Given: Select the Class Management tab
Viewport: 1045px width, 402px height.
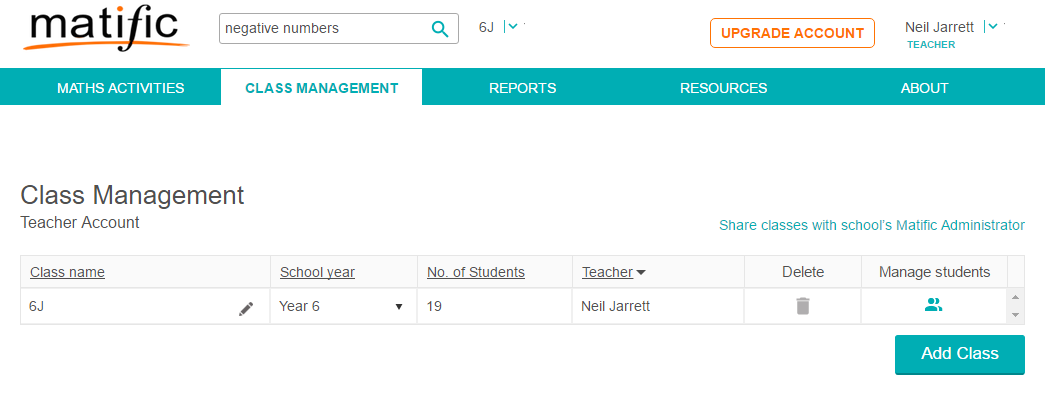Looking at the screenshot, I should pos(321,88).
